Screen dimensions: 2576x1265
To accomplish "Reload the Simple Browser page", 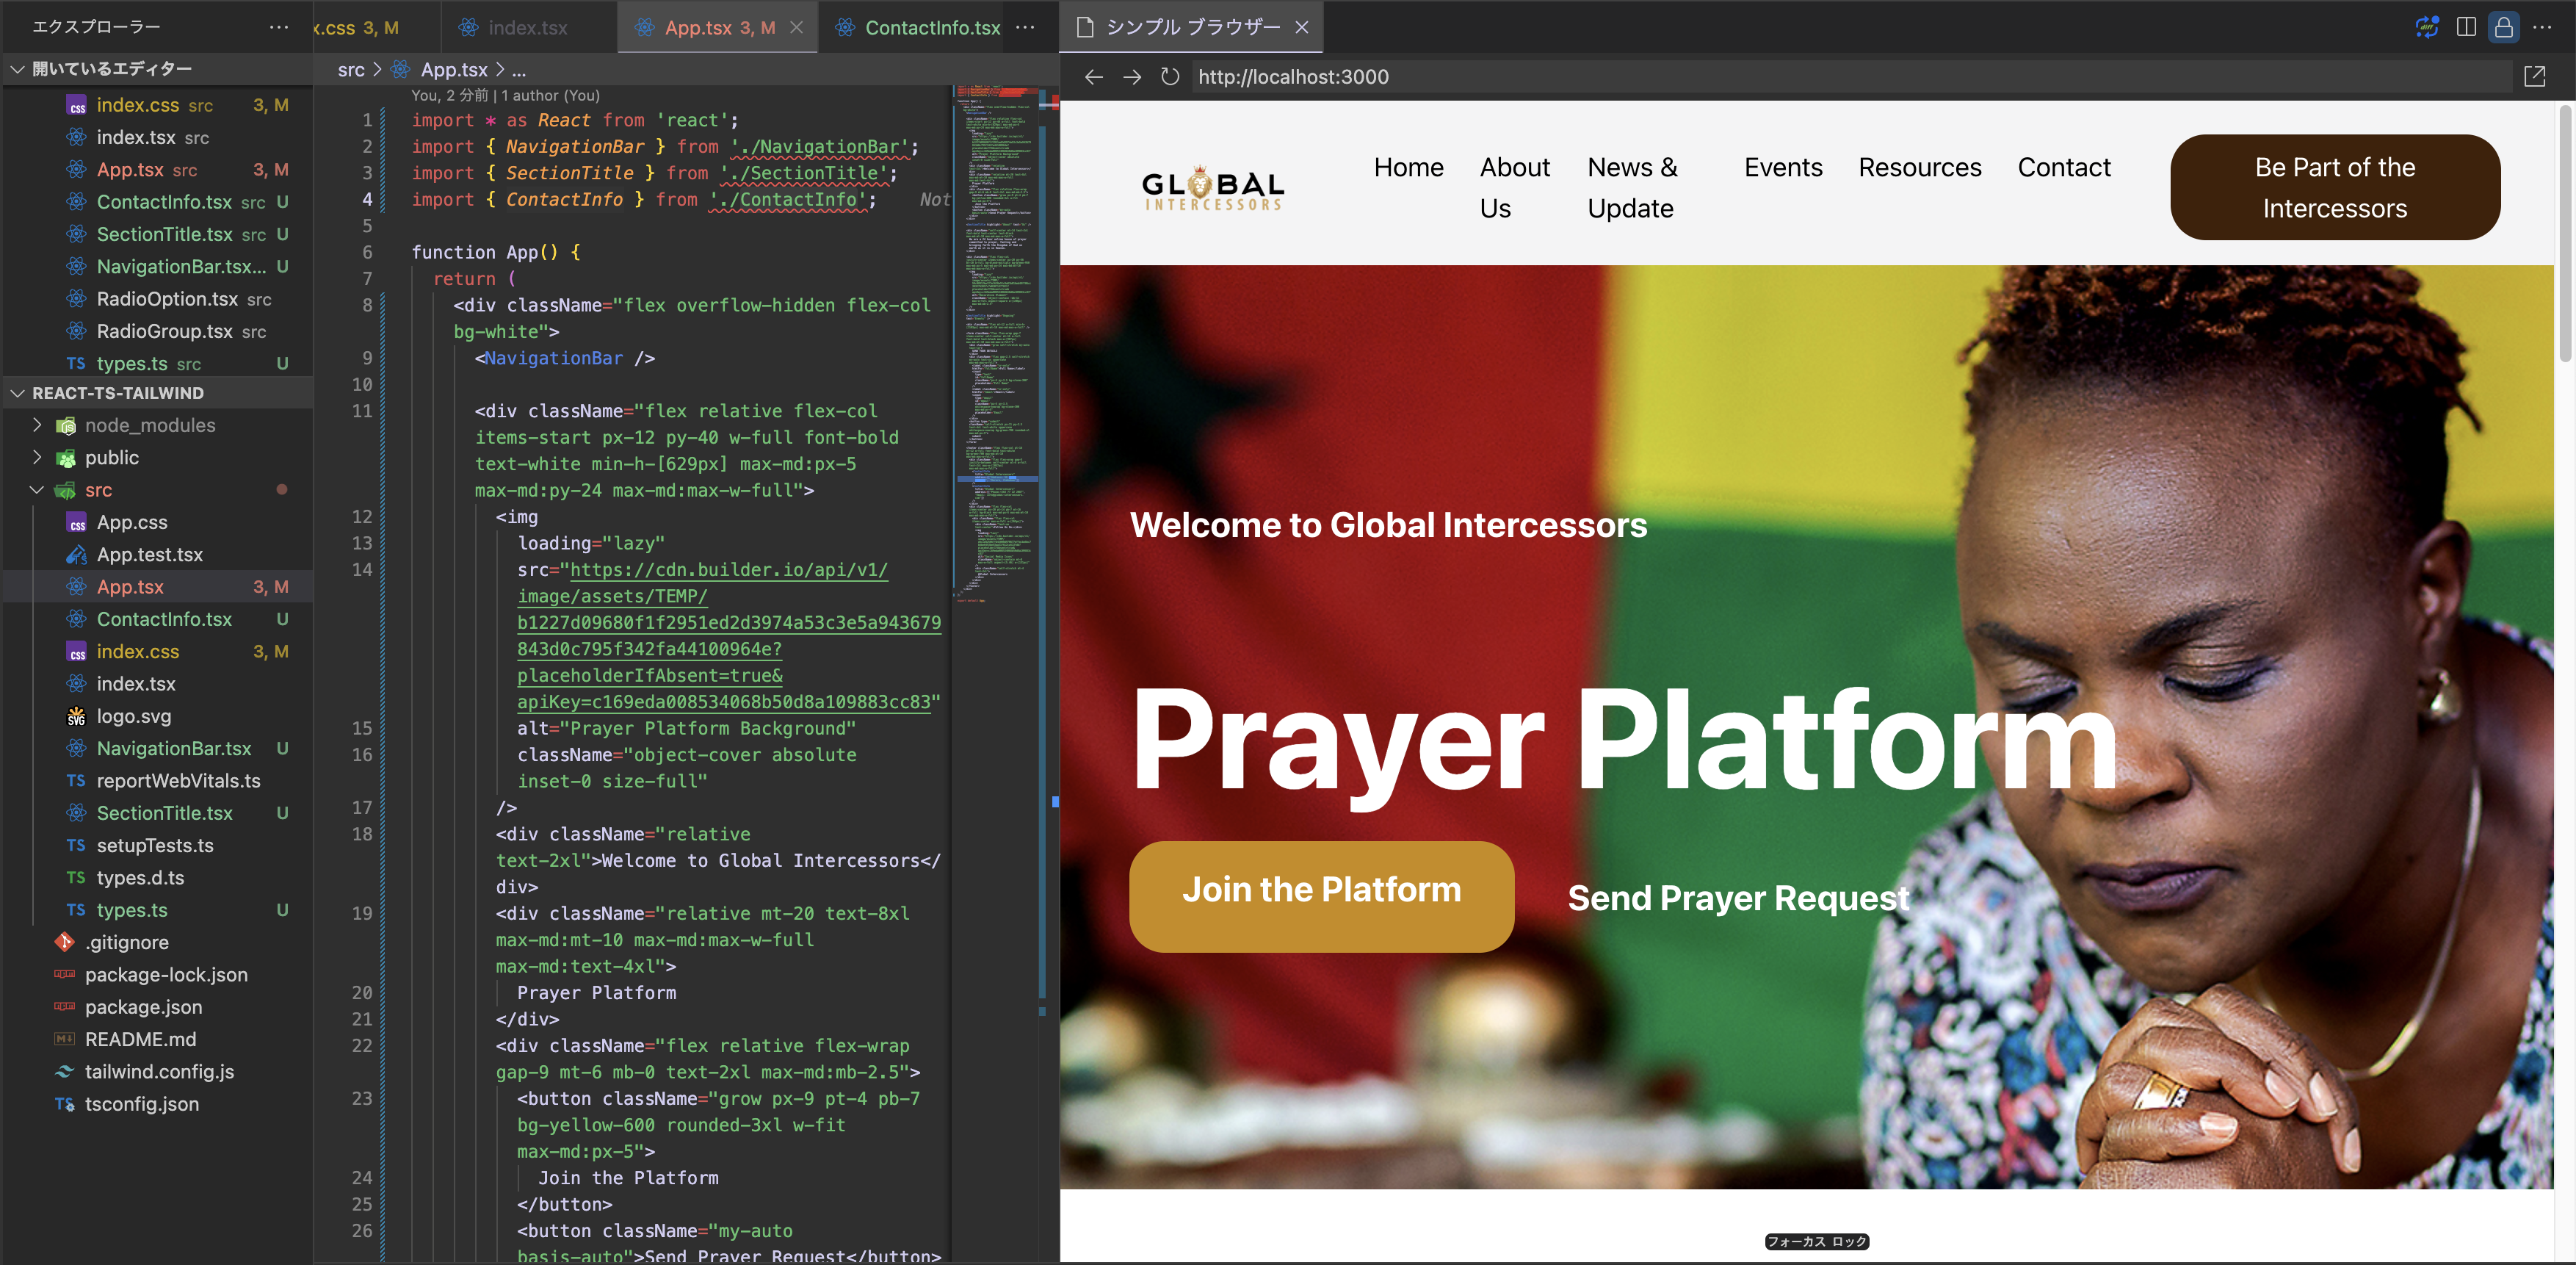I will (1169, 76).
